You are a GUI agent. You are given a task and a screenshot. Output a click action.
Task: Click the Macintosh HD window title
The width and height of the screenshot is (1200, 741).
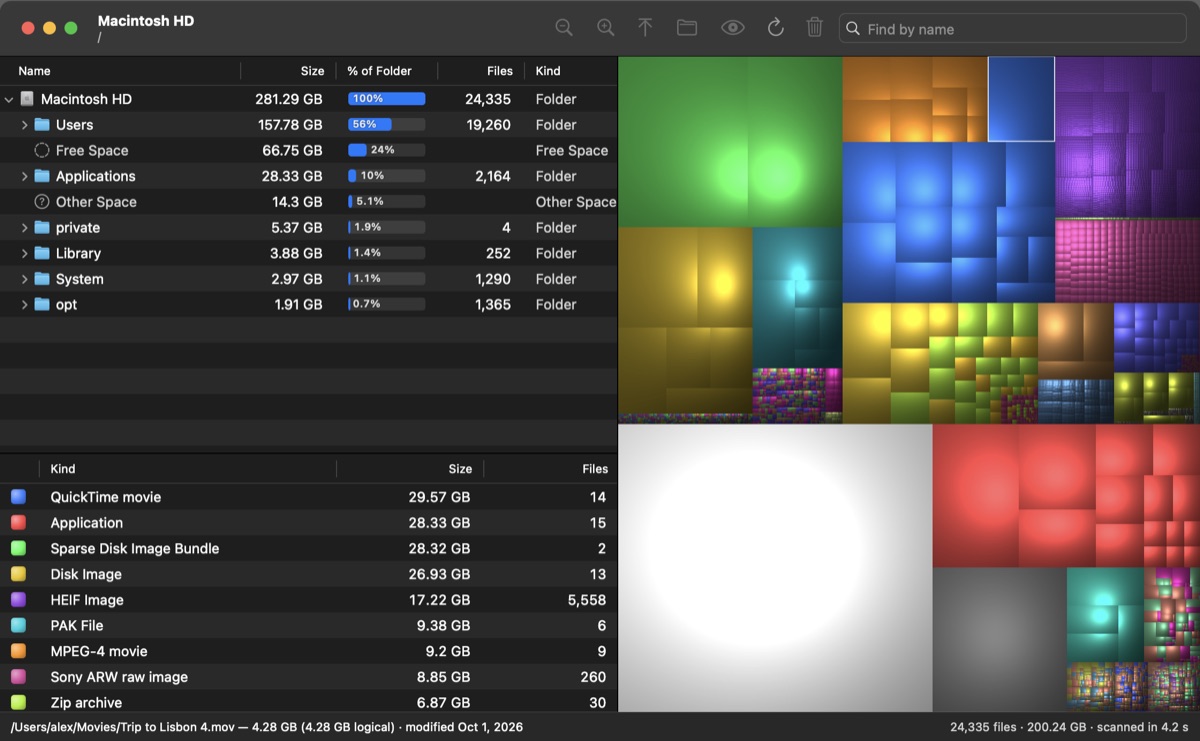tap(146, 21)
